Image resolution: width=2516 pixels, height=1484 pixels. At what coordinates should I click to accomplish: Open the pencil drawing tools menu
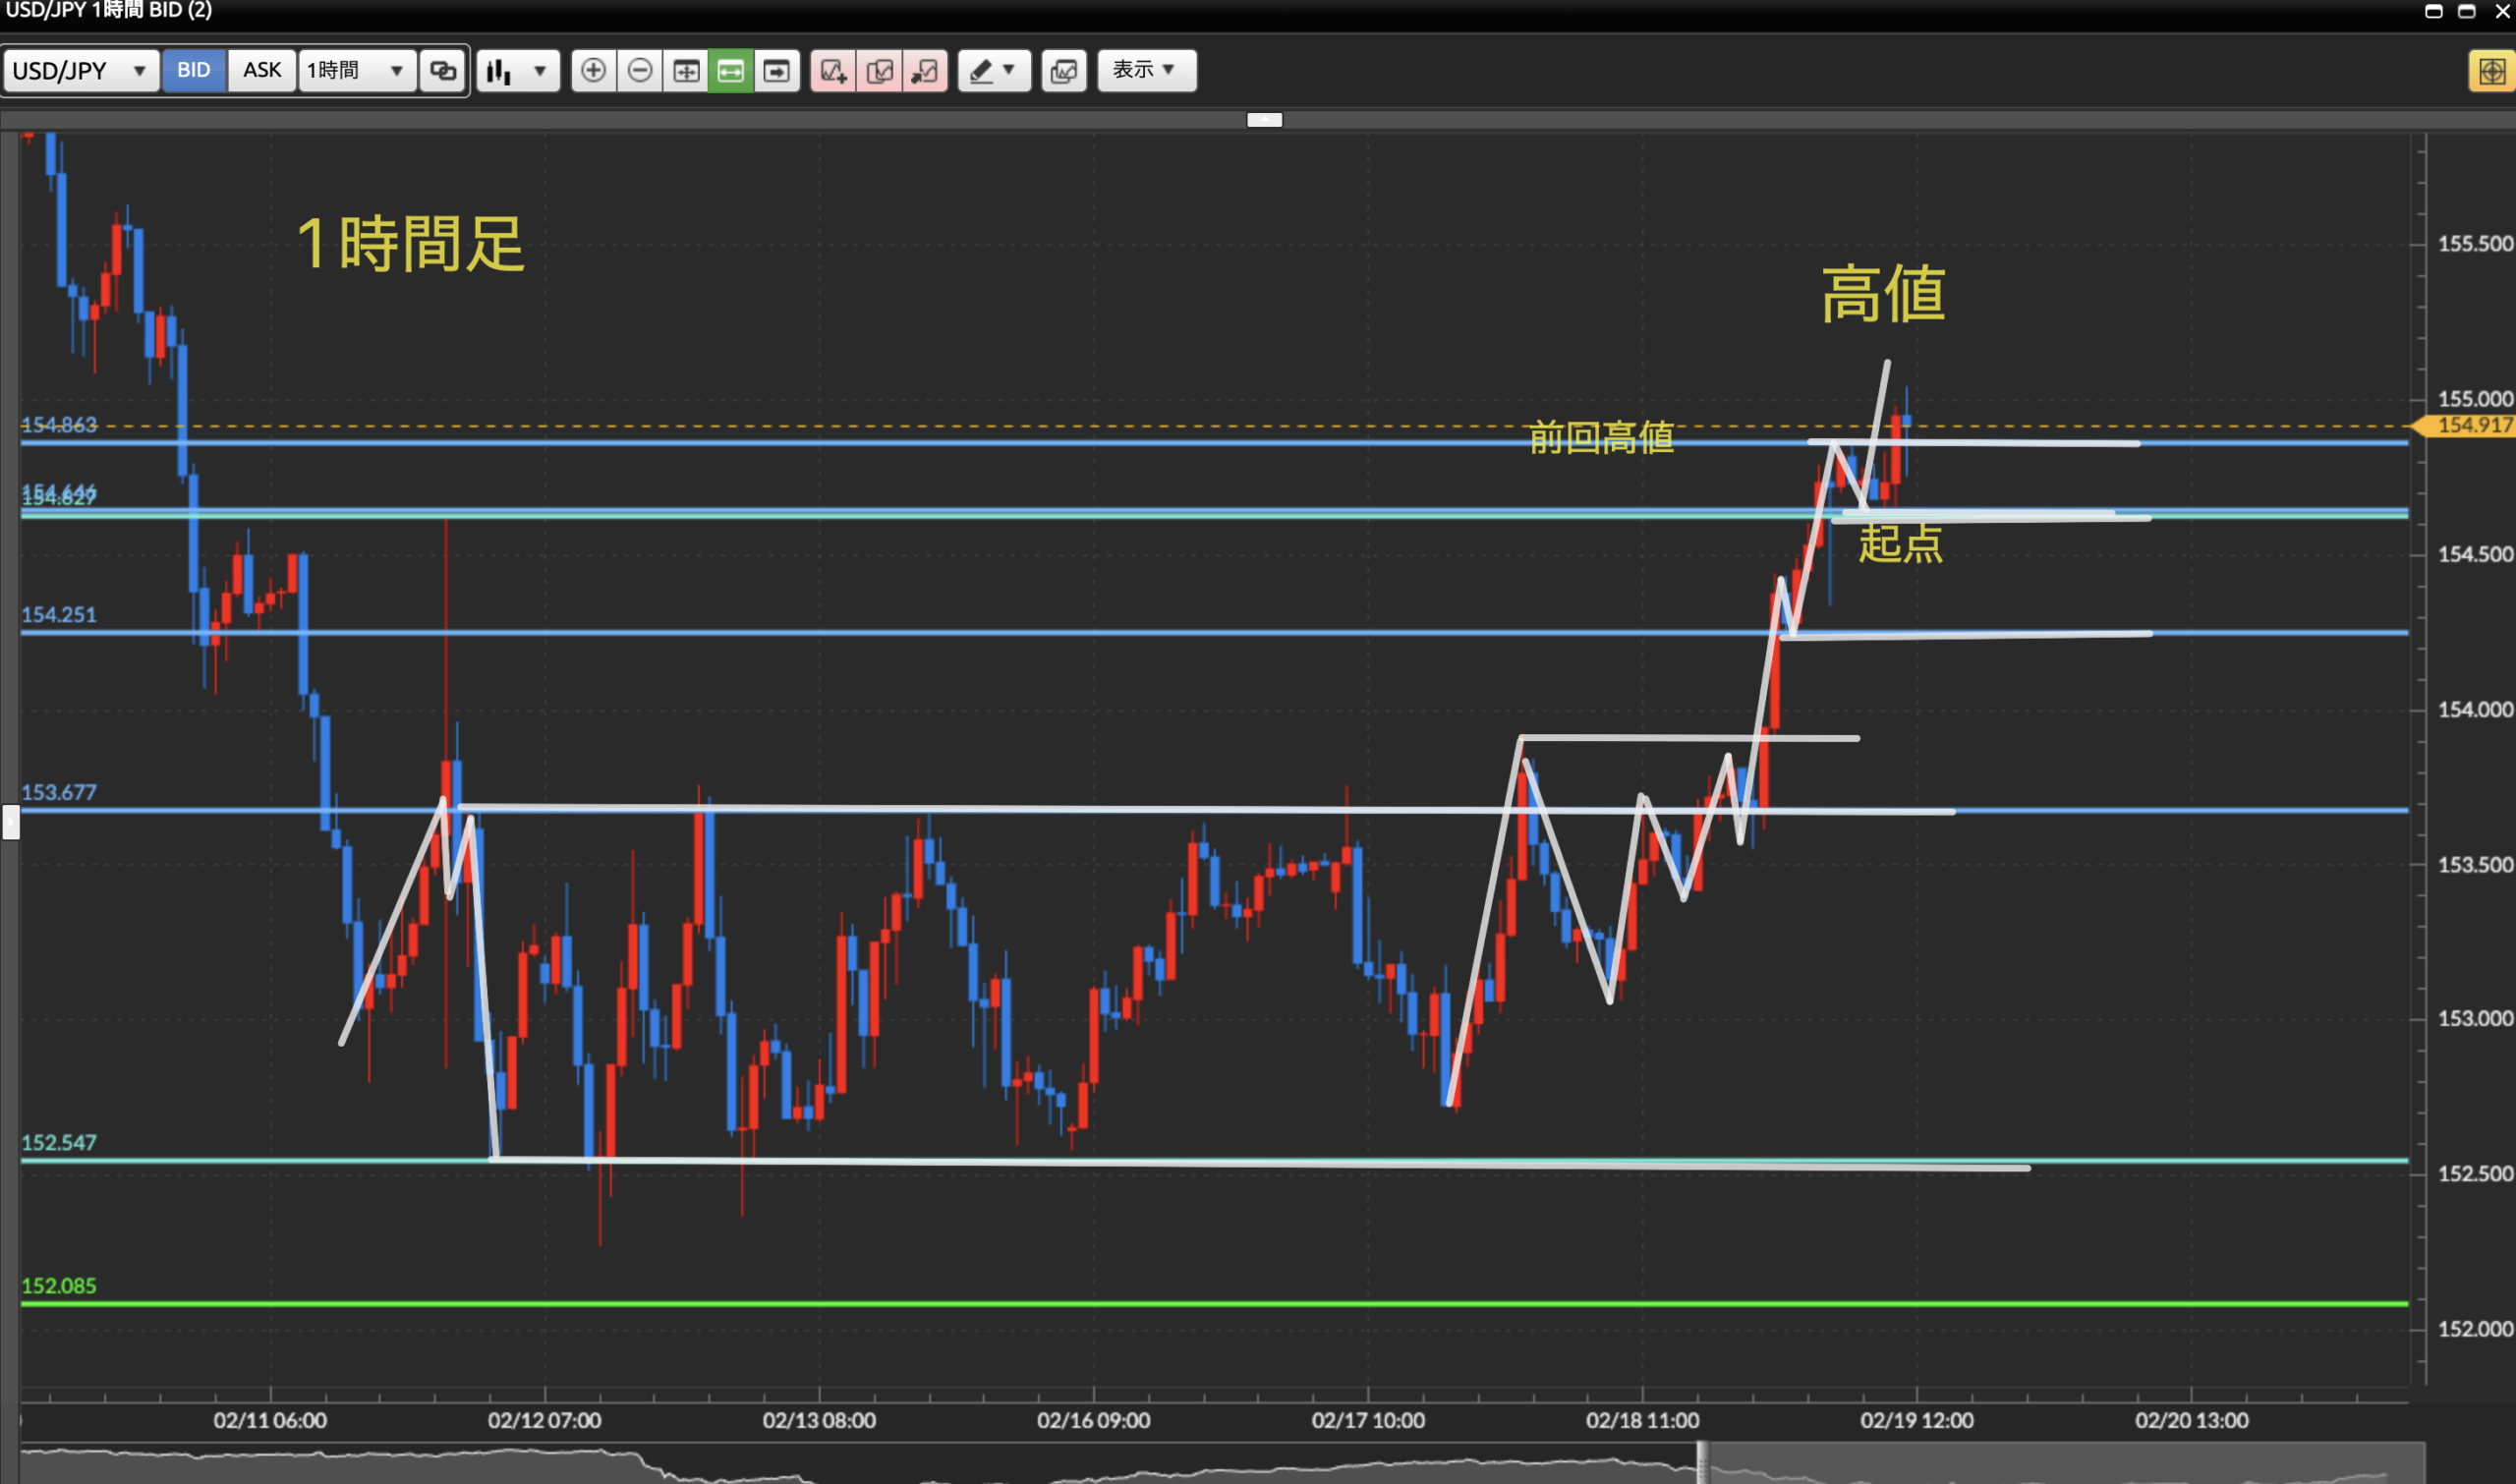[x=994, y=71]
